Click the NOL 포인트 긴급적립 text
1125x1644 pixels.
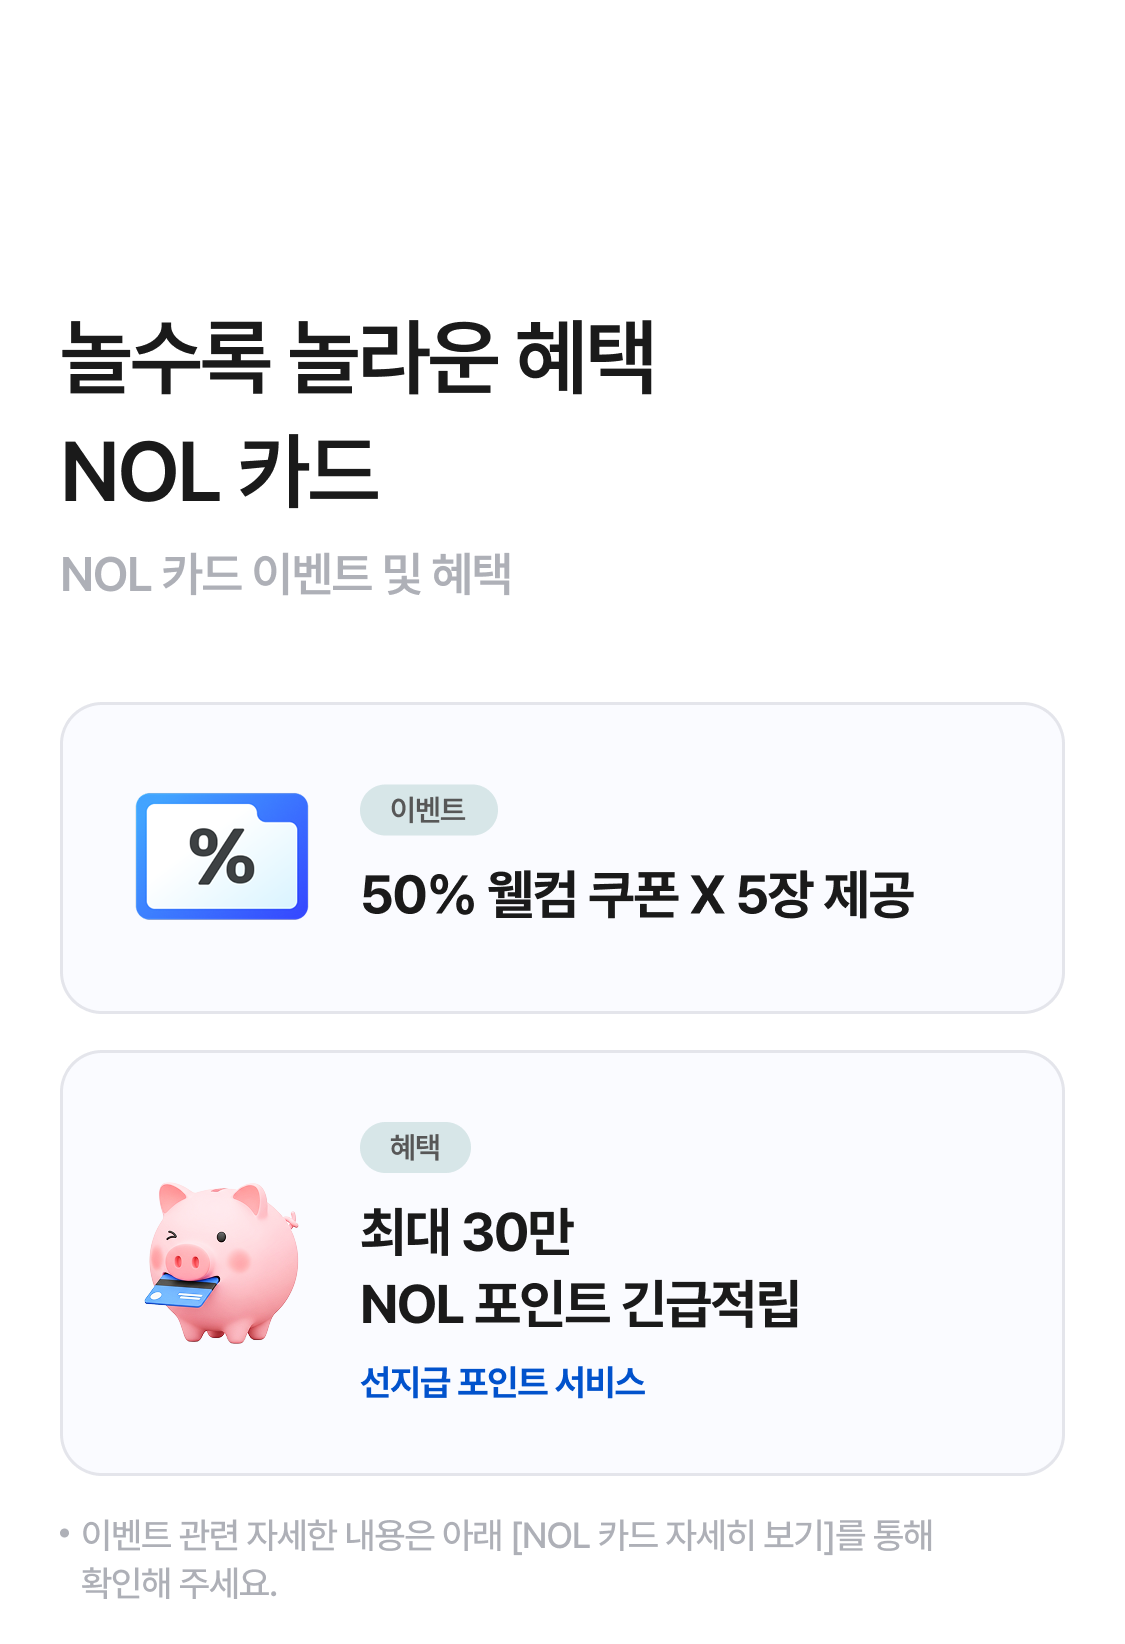coord(580,1304)
